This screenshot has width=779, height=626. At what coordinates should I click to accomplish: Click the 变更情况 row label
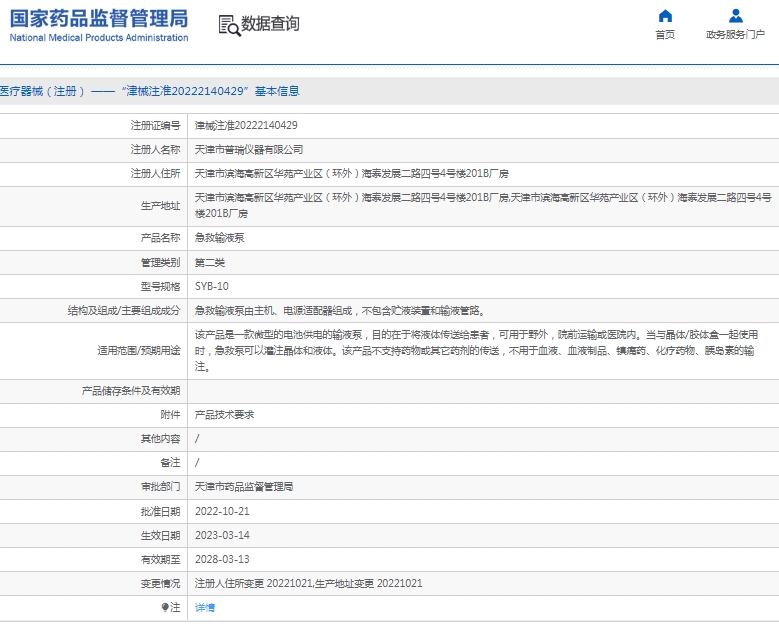(160, 583)
